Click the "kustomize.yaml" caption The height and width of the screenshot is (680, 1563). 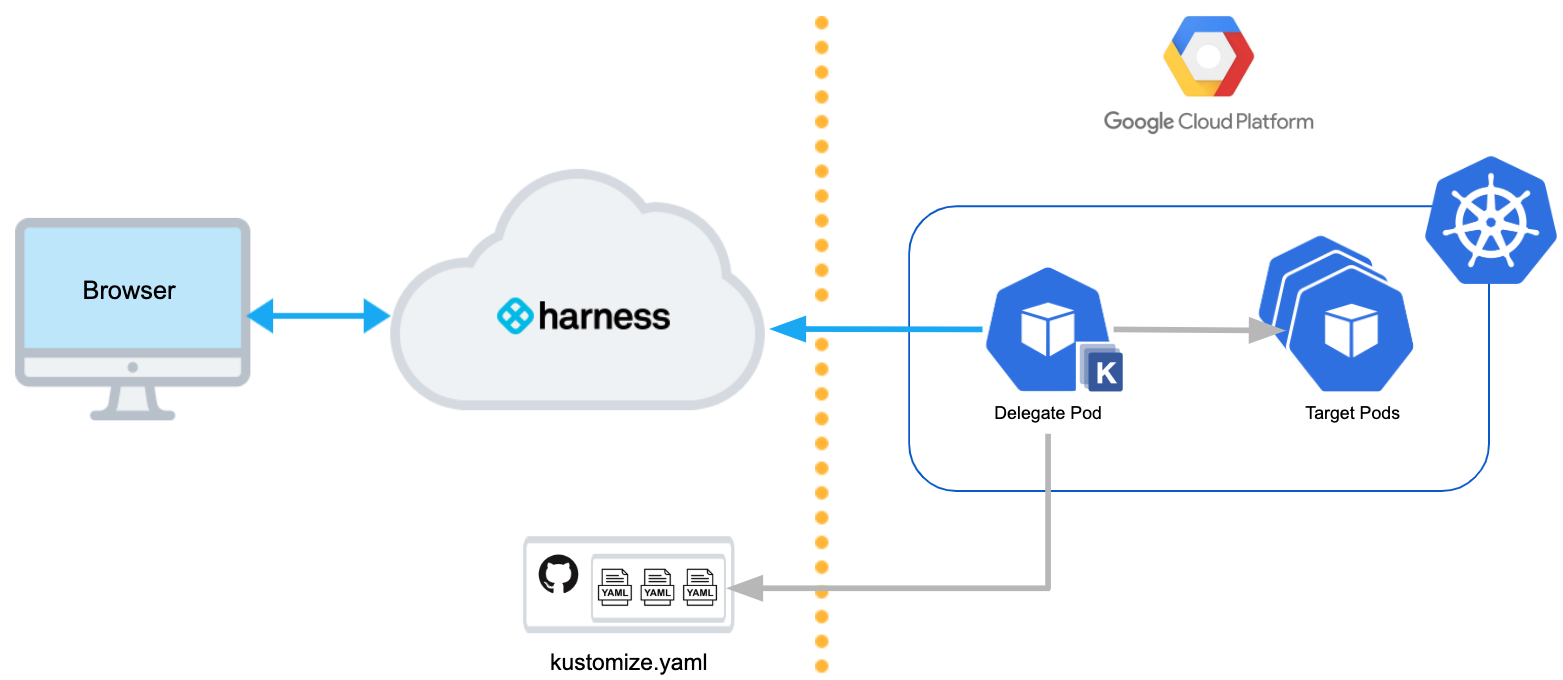click(x=629, y=662)
